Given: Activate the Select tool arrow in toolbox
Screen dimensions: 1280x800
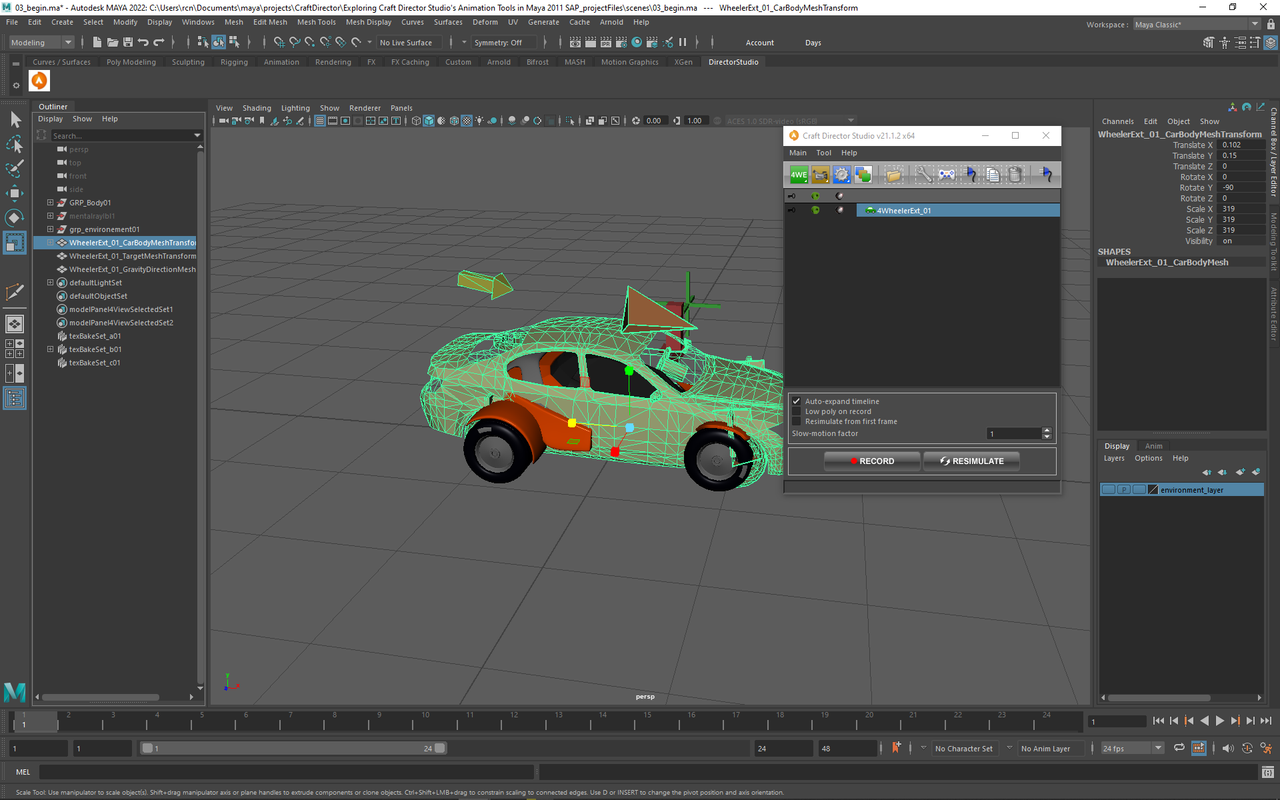Looking at the screenshot, I should point(15,120).
